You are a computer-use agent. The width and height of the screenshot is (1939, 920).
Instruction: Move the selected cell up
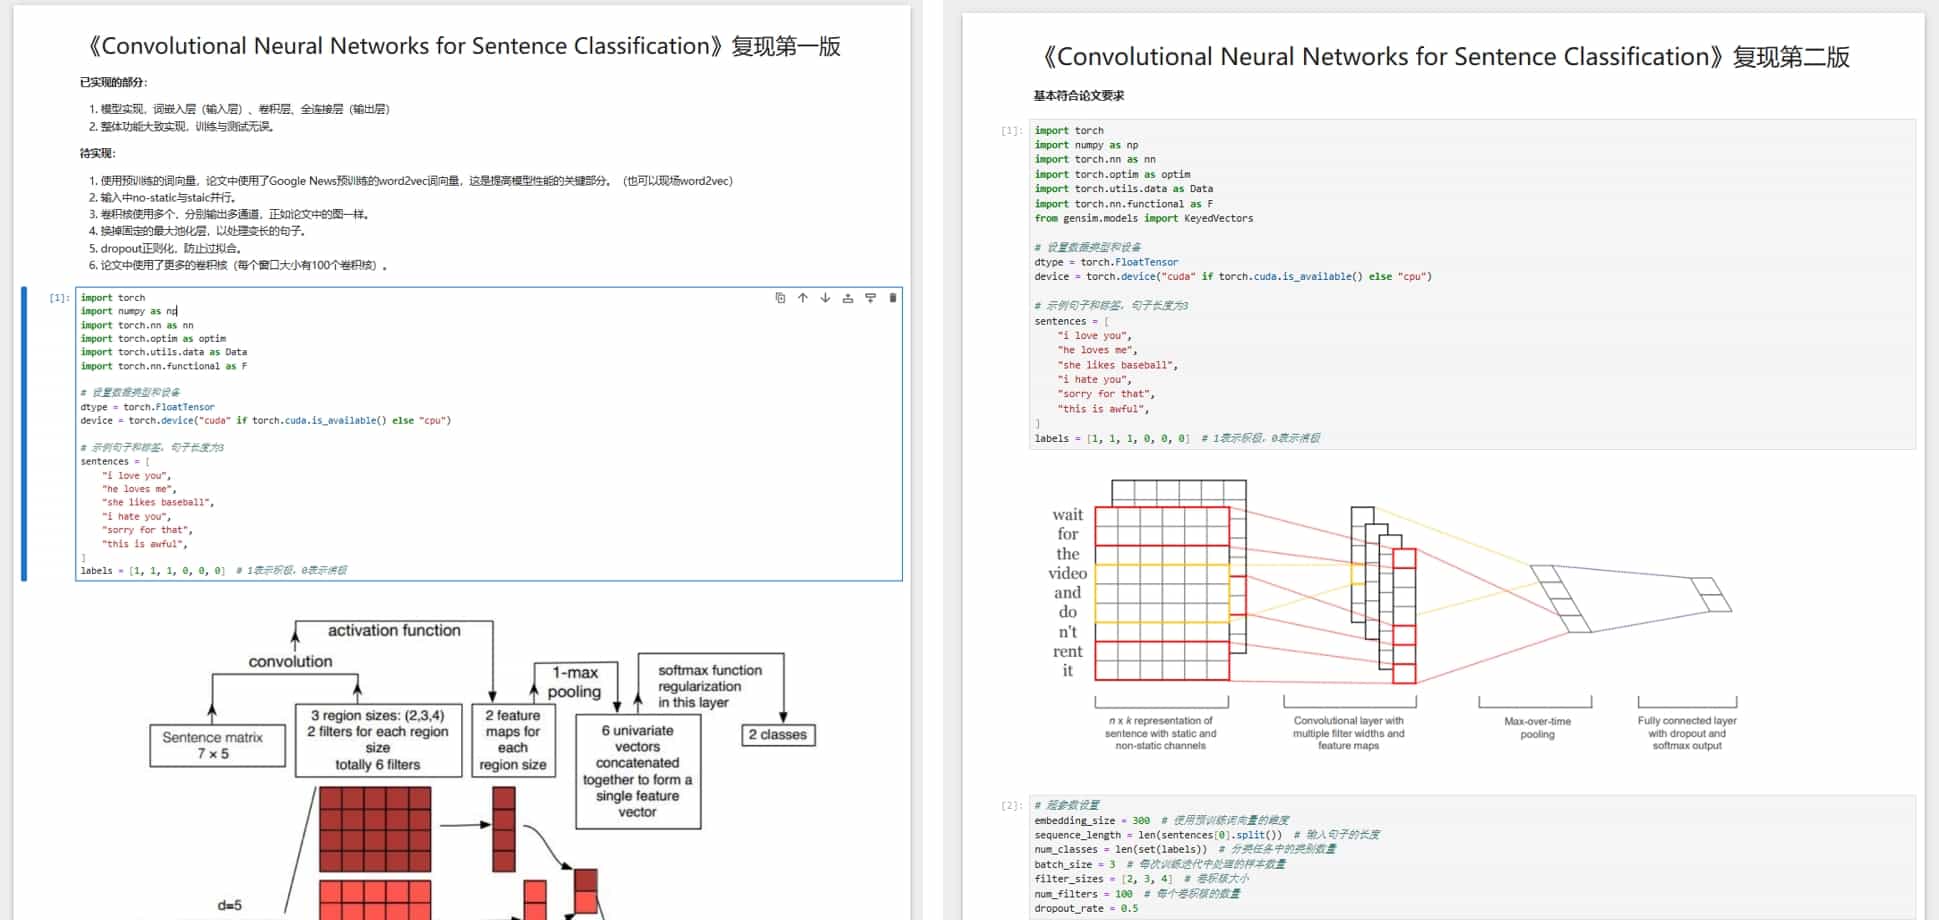click(x=803, y=298)
